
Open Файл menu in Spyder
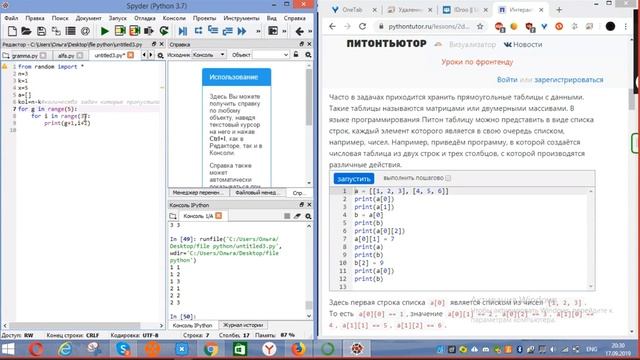11,18
